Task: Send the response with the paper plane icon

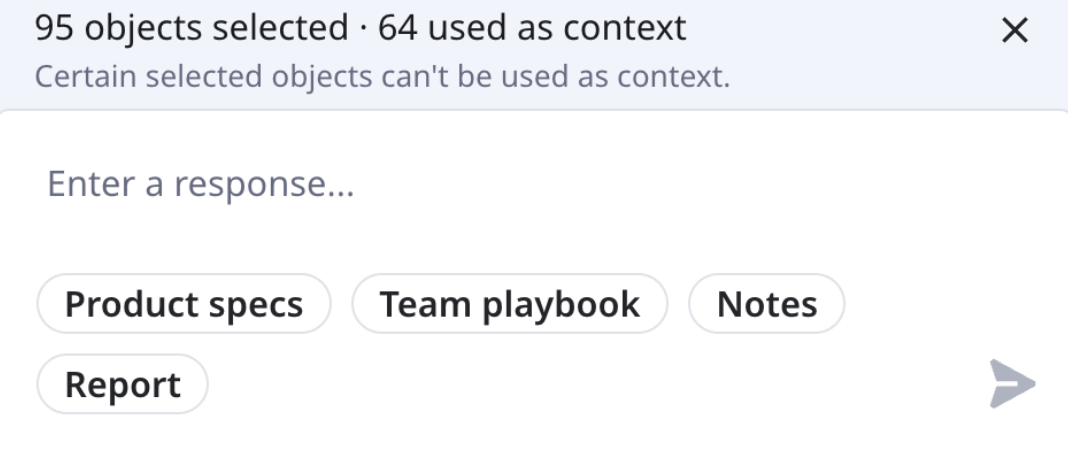Action: pyautogui.click(x=1012, y=384)
